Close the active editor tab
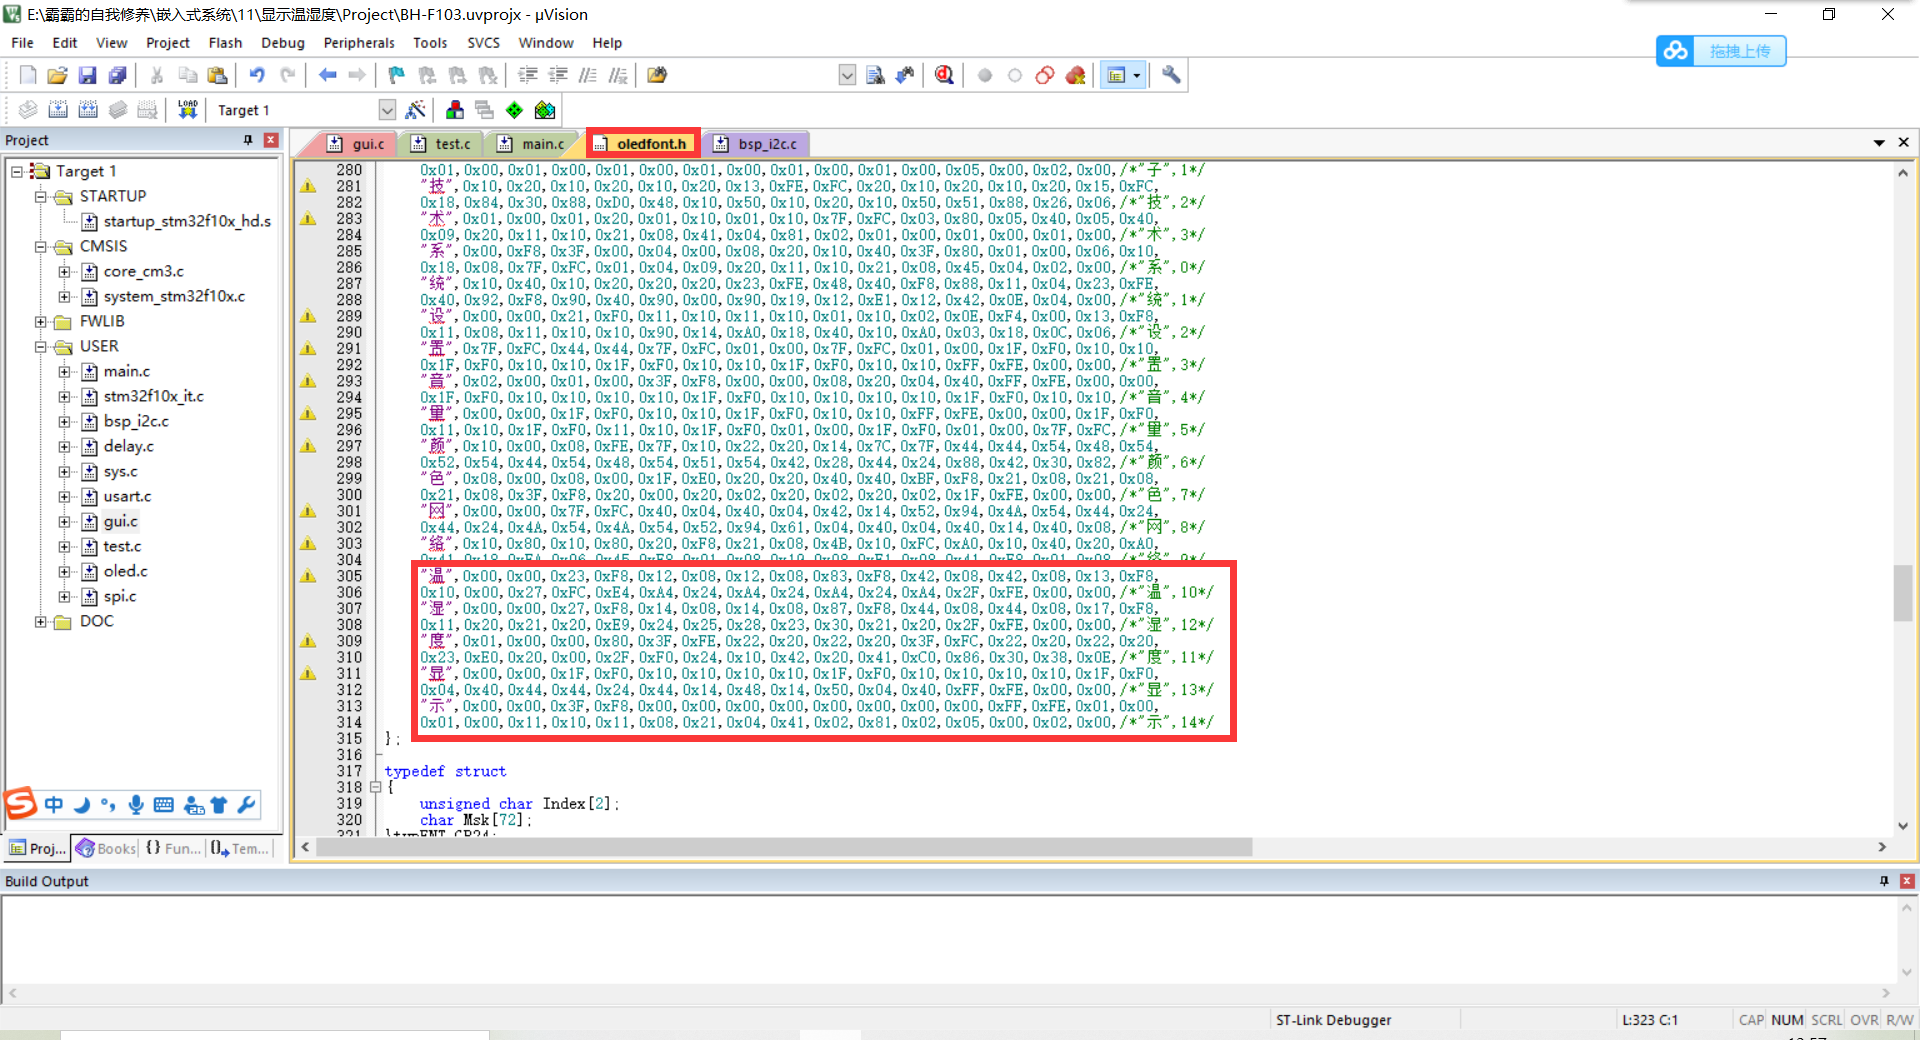1920x1040 pixels. pyautogui.click(x=1904, y=143)
